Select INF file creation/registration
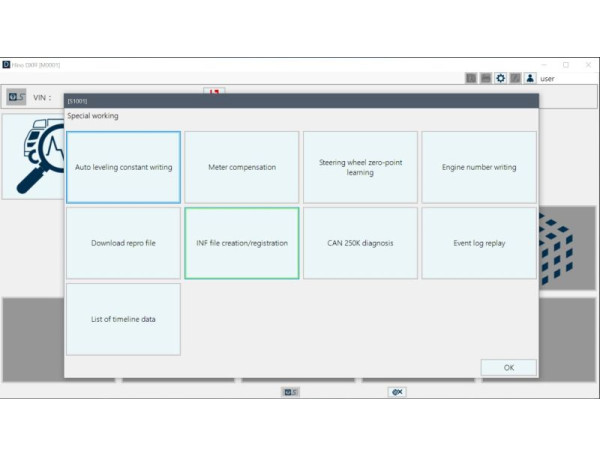Screen dimensions: 600x457 click(242, 243)
